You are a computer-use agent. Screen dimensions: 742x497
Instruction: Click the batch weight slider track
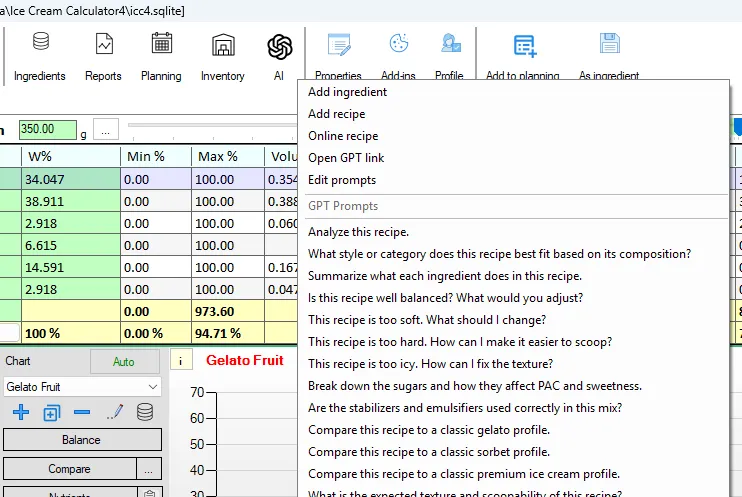212,125
